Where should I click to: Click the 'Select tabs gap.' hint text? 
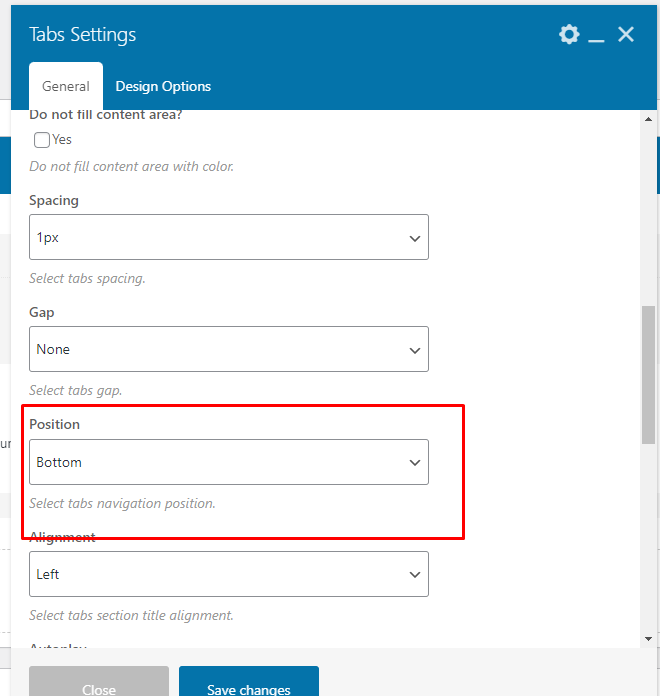[x=75, y=390]
